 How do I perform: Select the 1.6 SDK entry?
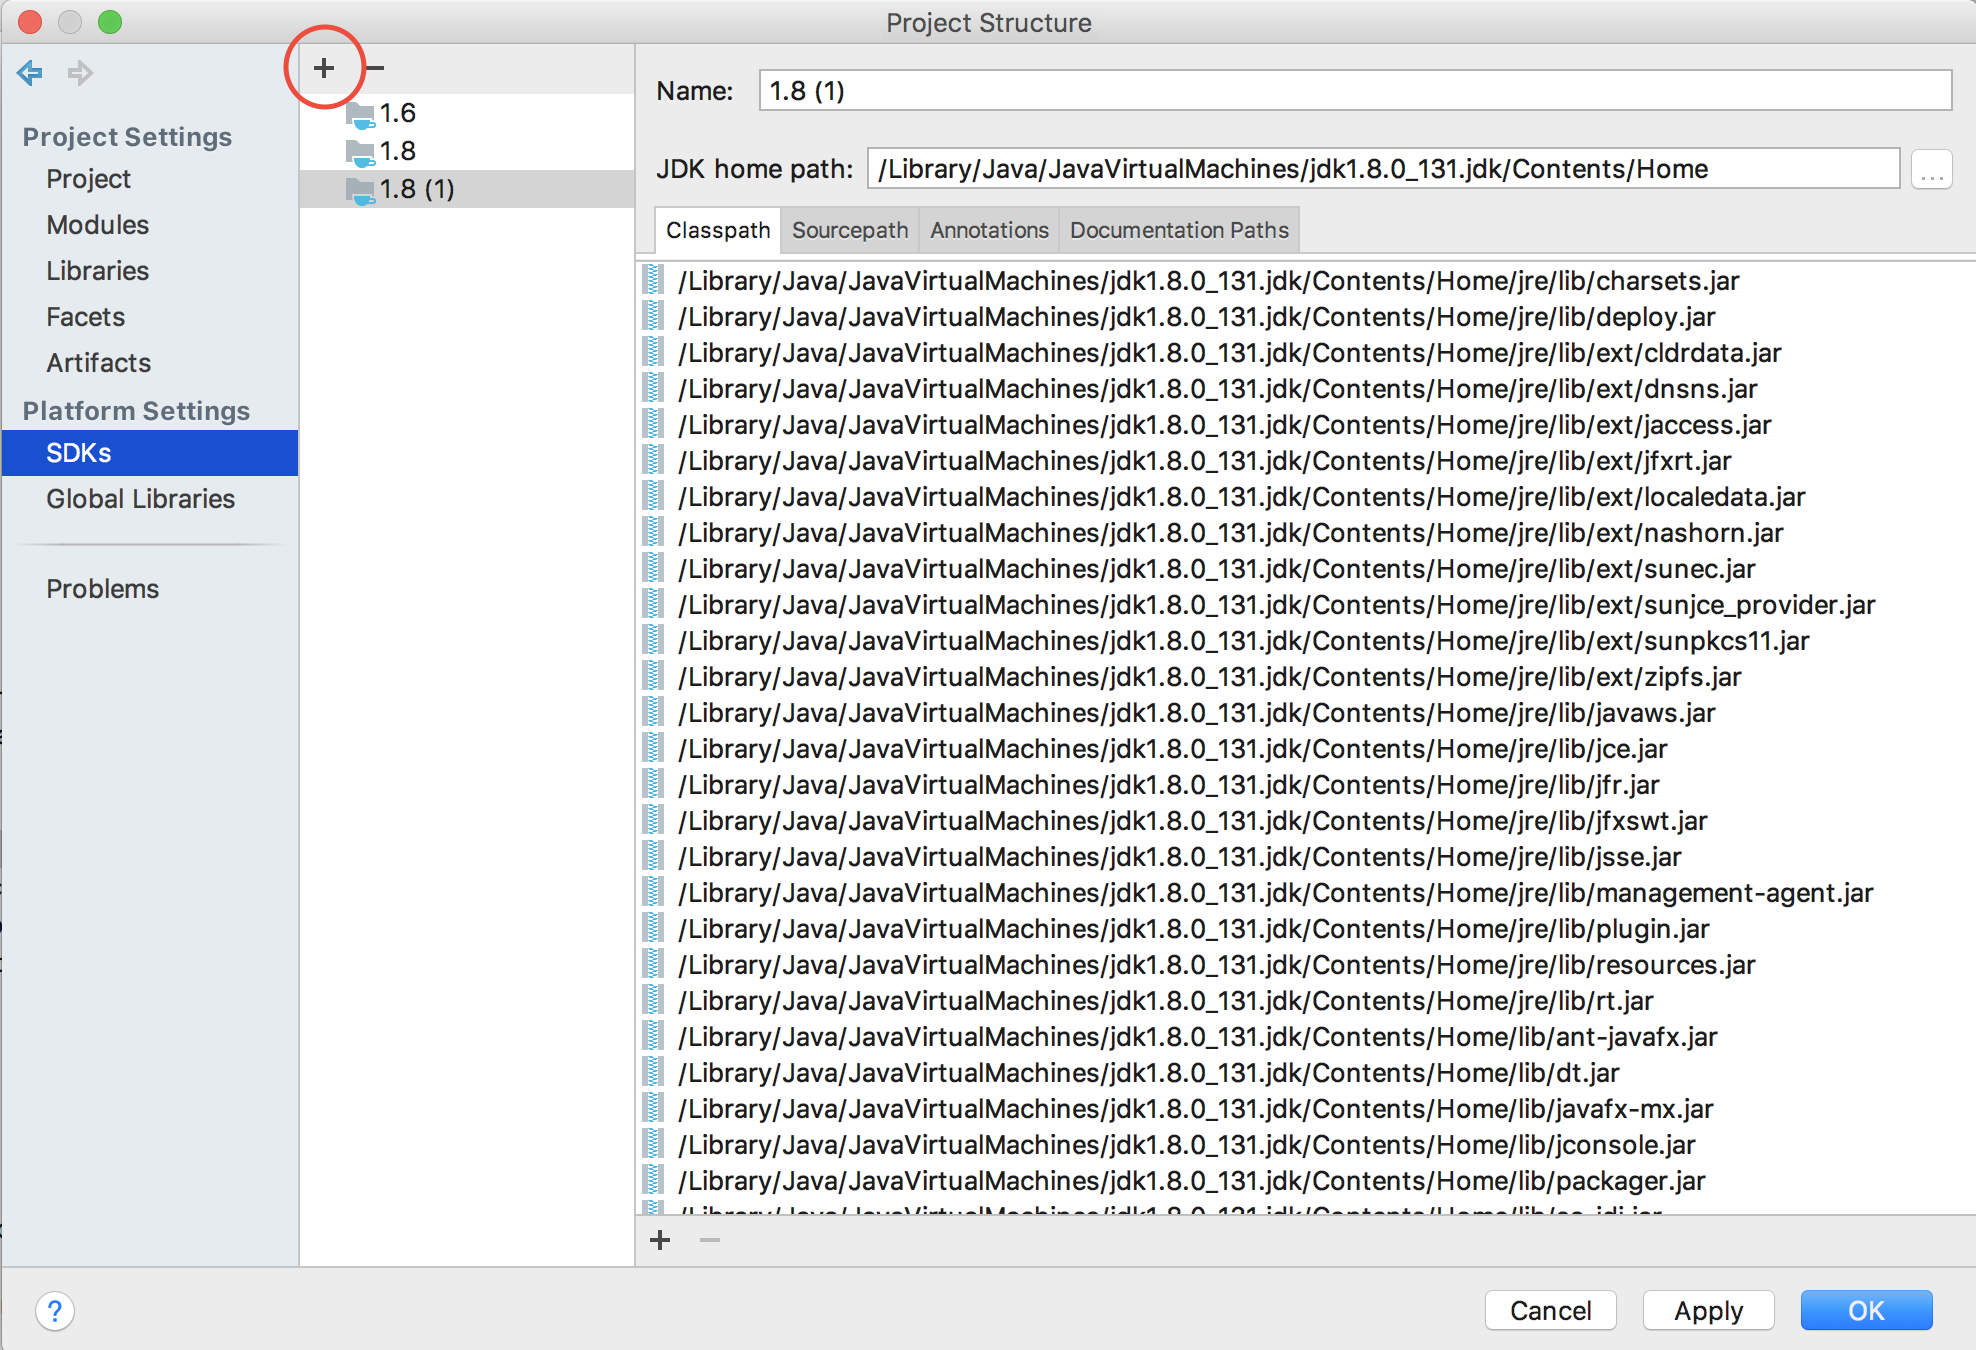467,113
